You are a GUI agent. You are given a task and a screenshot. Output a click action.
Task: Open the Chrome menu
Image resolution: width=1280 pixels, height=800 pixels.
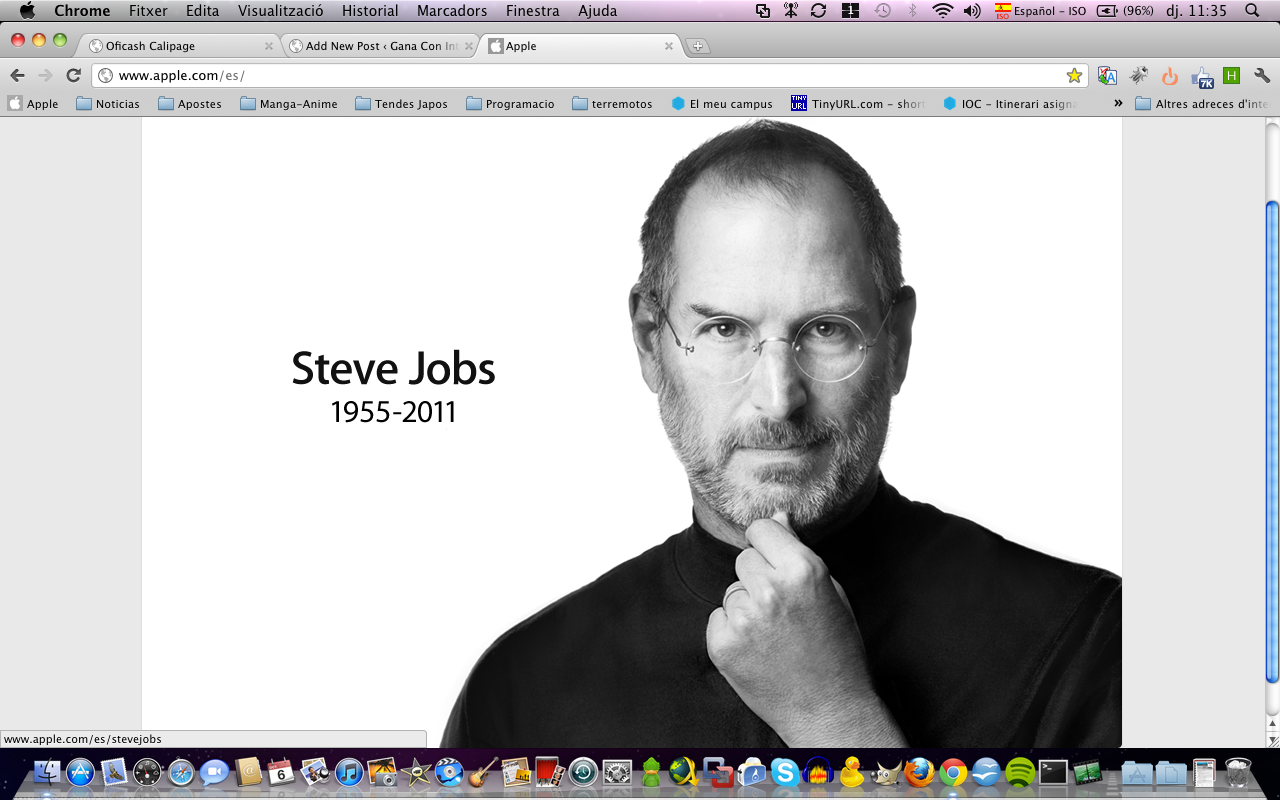82,11
